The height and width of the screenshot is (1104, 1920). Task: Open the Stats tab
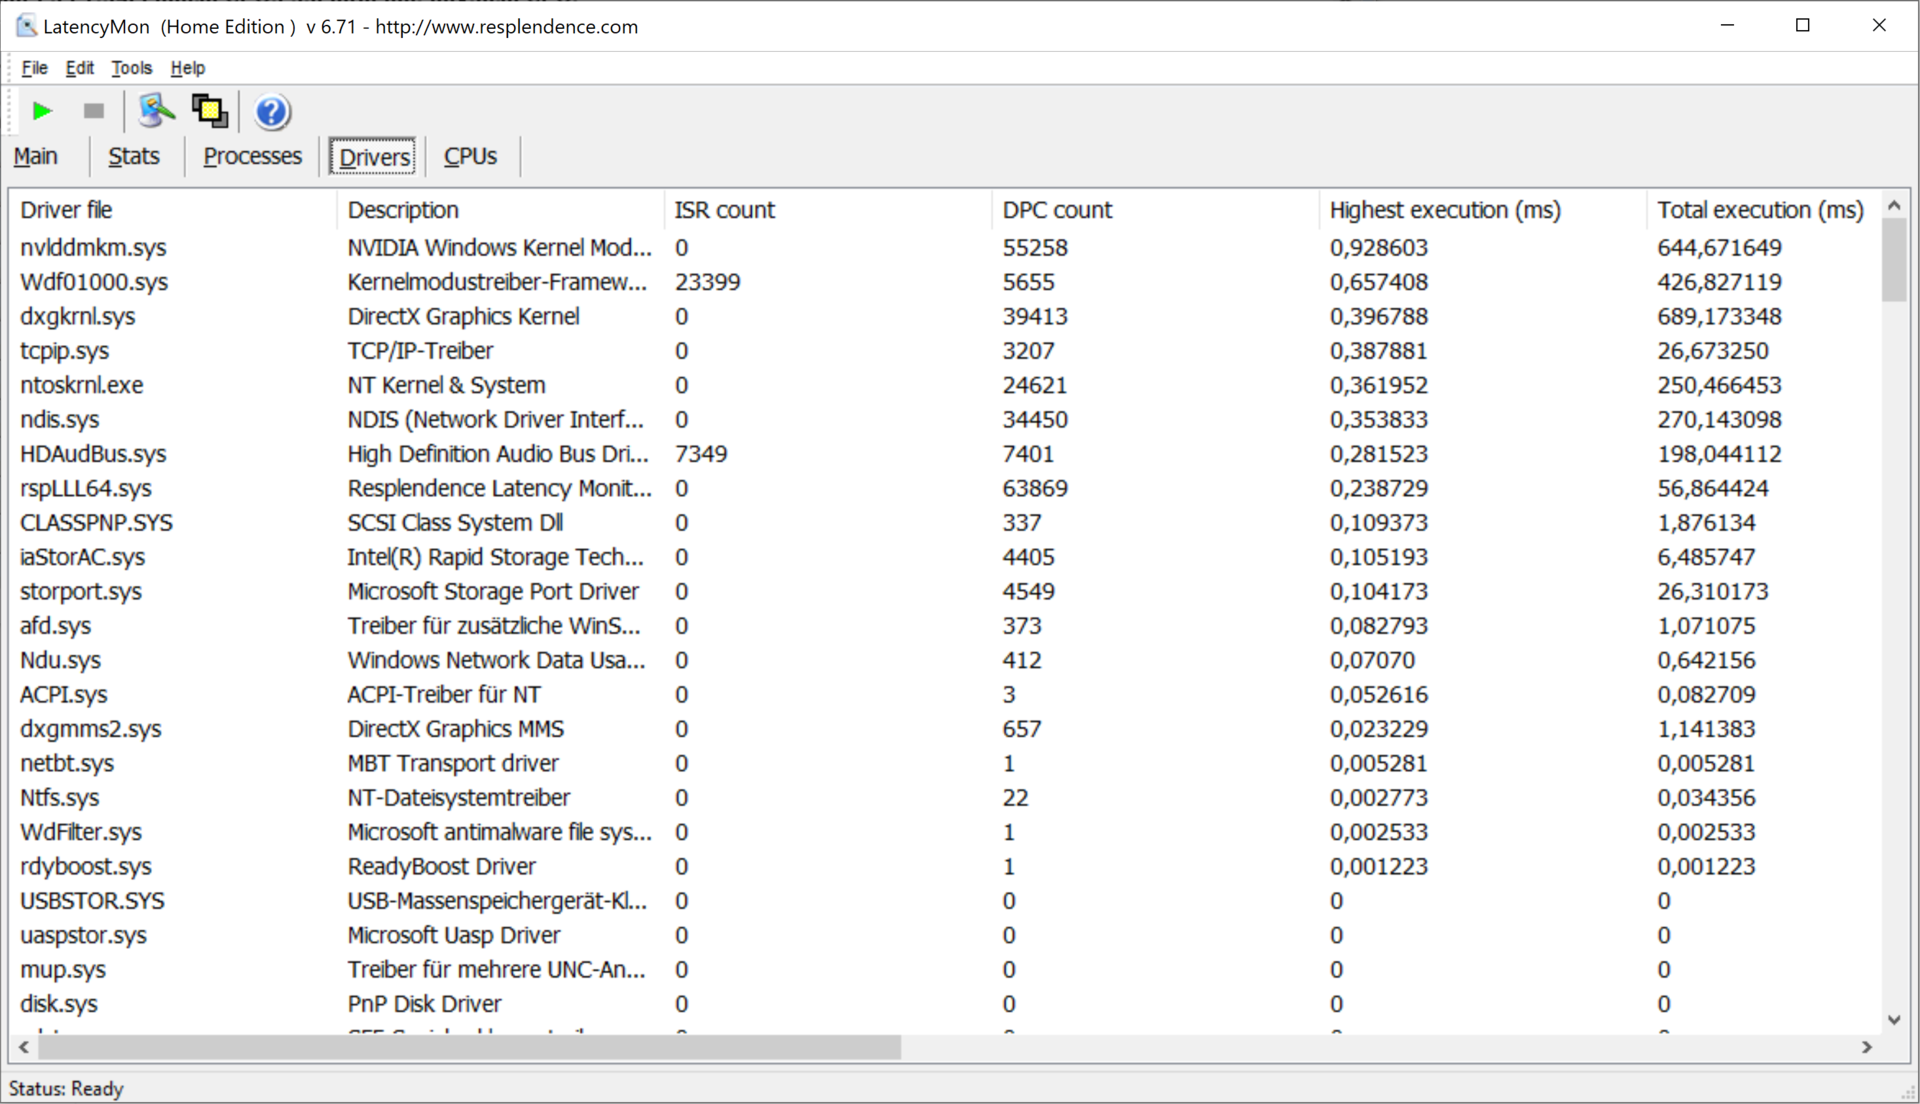pyautogui.click(x=134, y=157)
